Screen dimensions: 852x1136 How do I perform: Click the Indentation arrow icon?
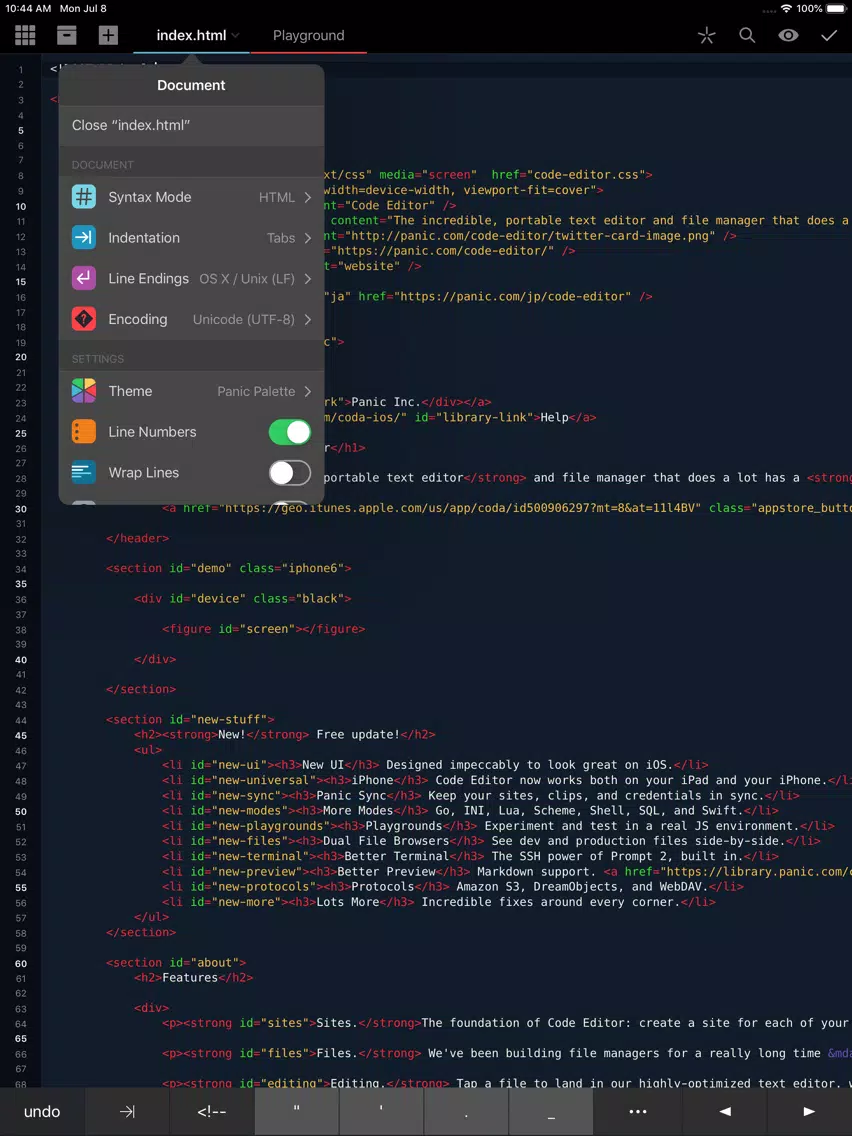click(84, 238)
